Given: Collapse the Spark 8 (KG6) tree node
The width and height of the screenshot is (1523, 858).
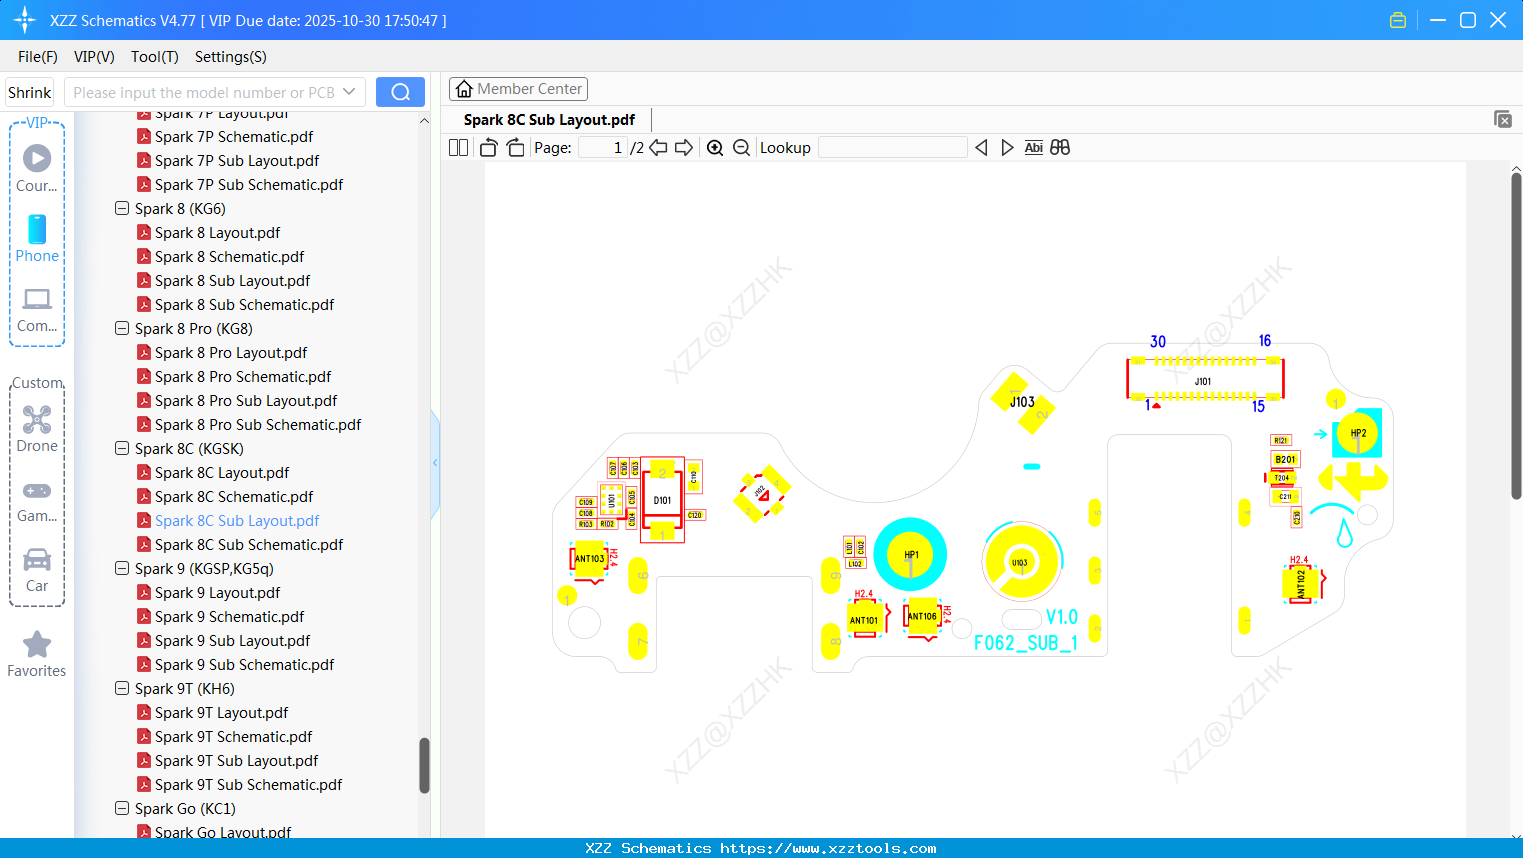Looking at the screenshot, I should point(121,208).
